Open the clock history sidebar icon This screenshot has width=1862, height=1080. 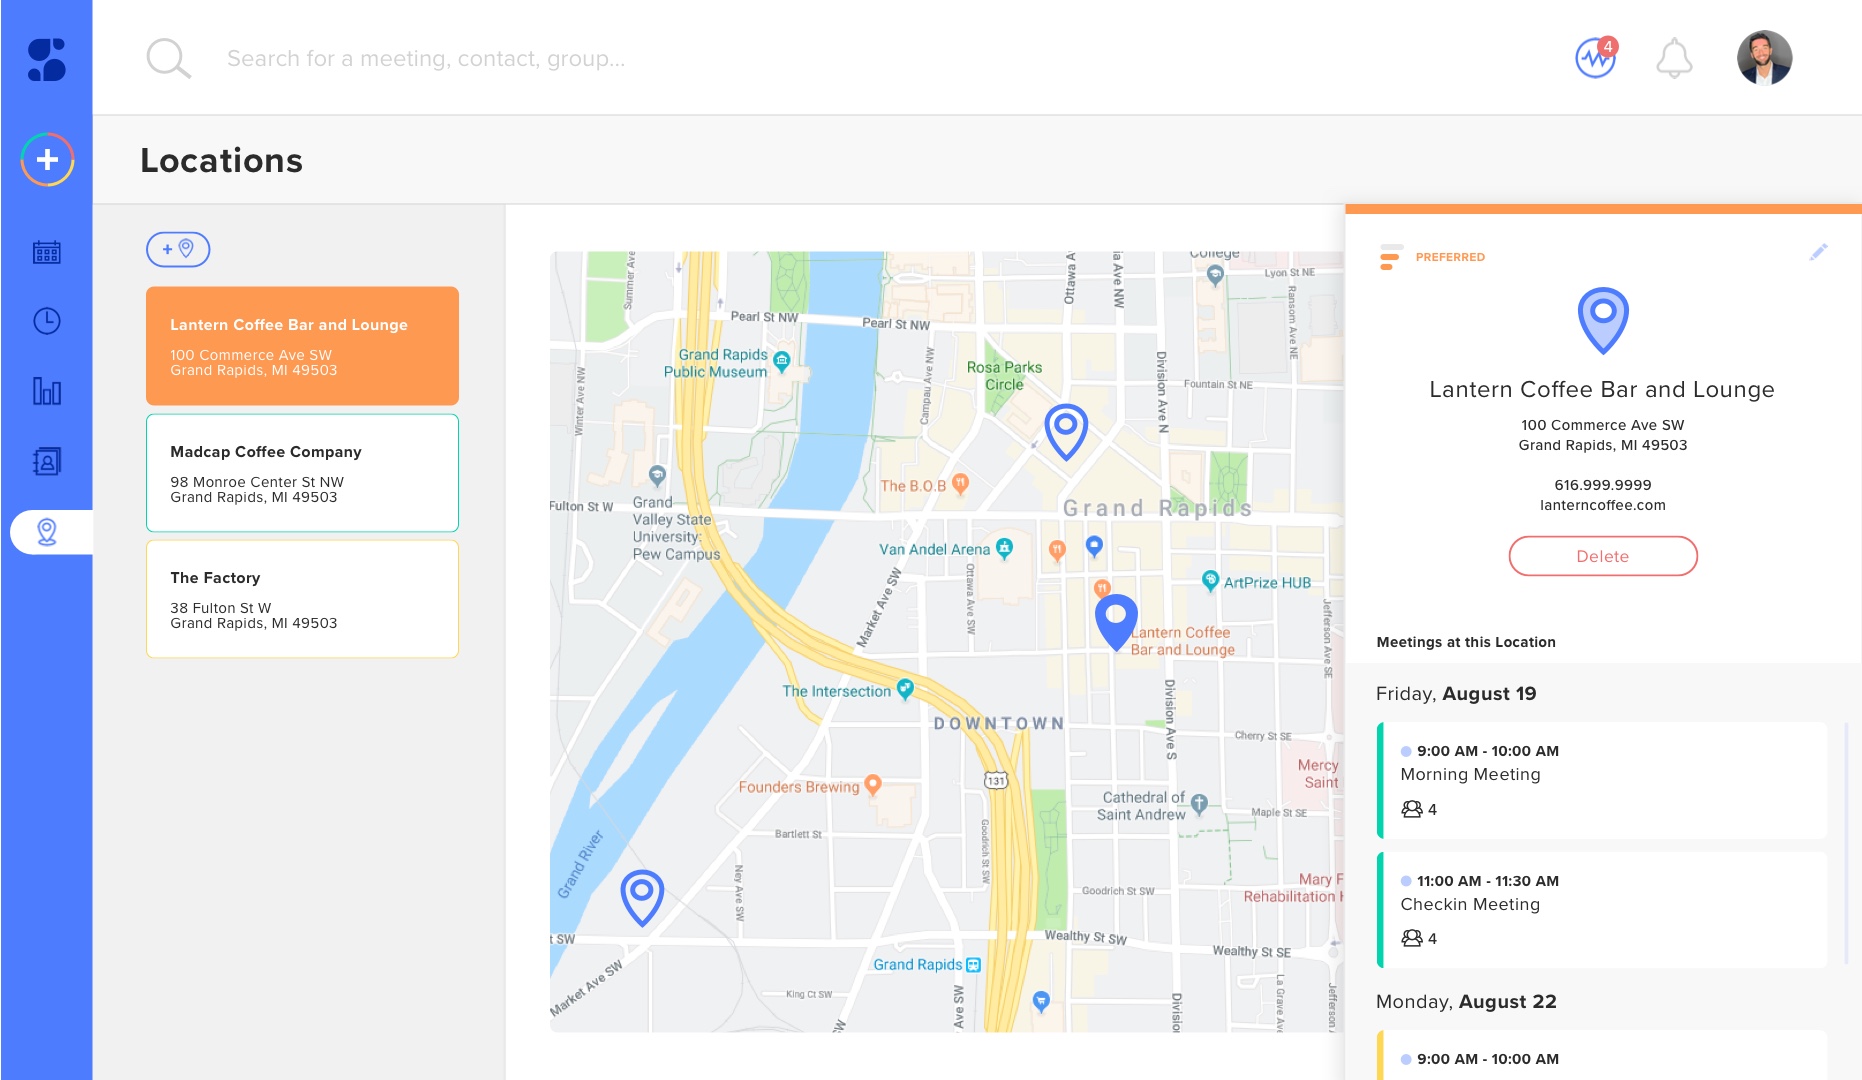(x=47, y=321)
